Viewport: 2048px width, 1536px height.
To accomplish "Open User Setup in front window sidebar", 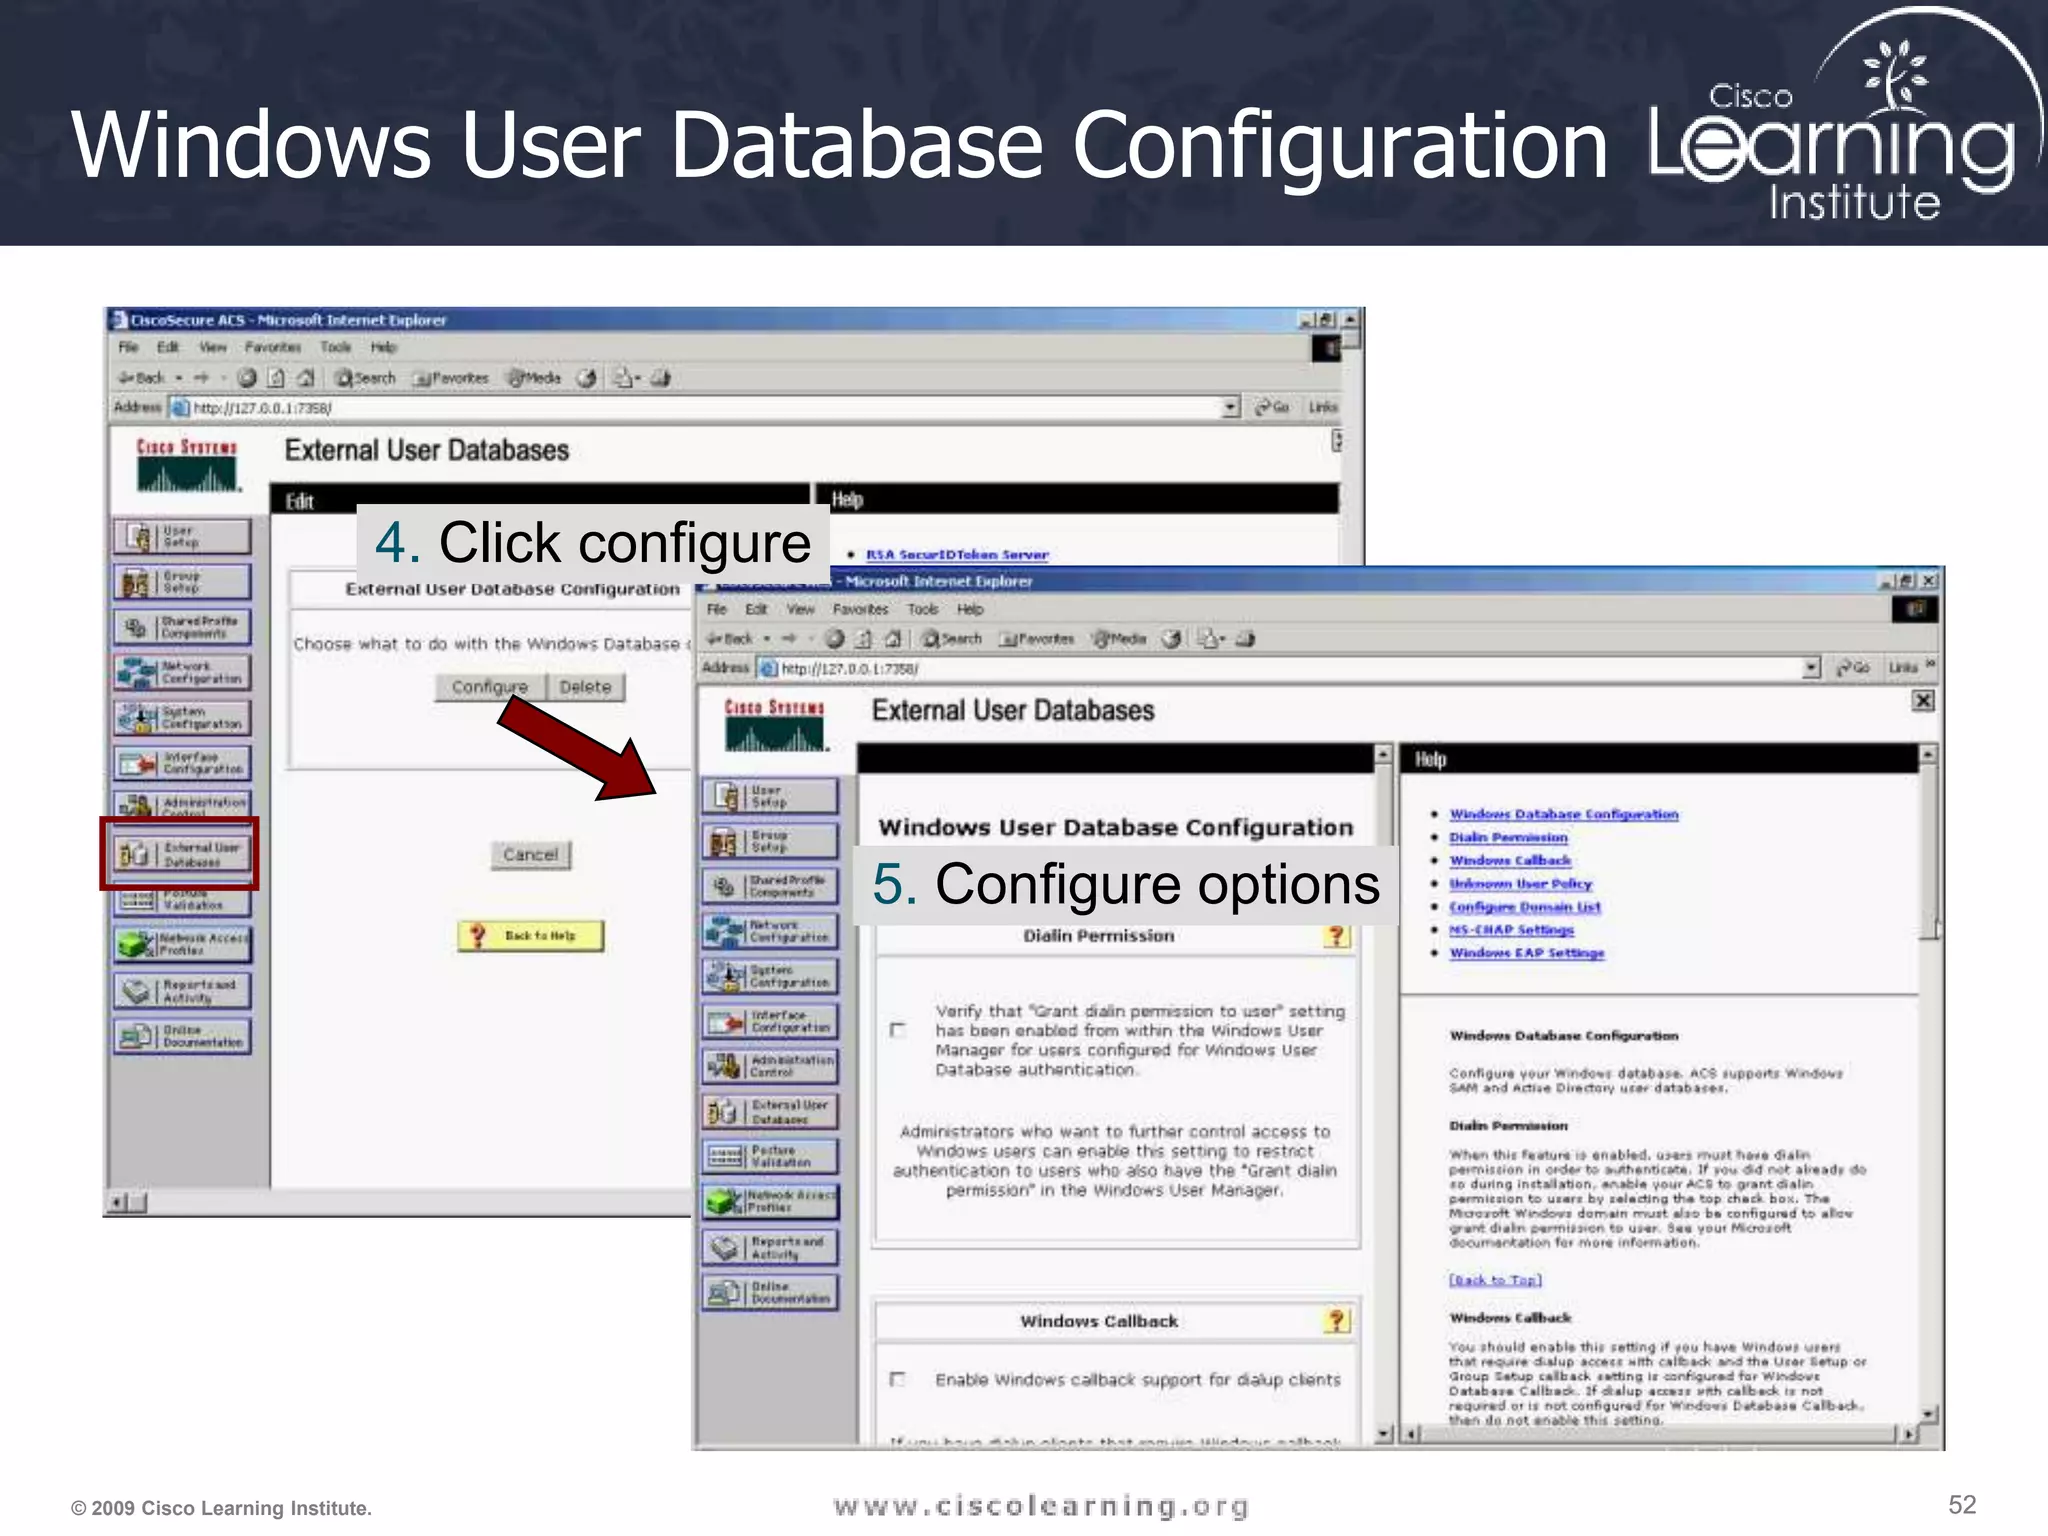I will coord(770,796).
